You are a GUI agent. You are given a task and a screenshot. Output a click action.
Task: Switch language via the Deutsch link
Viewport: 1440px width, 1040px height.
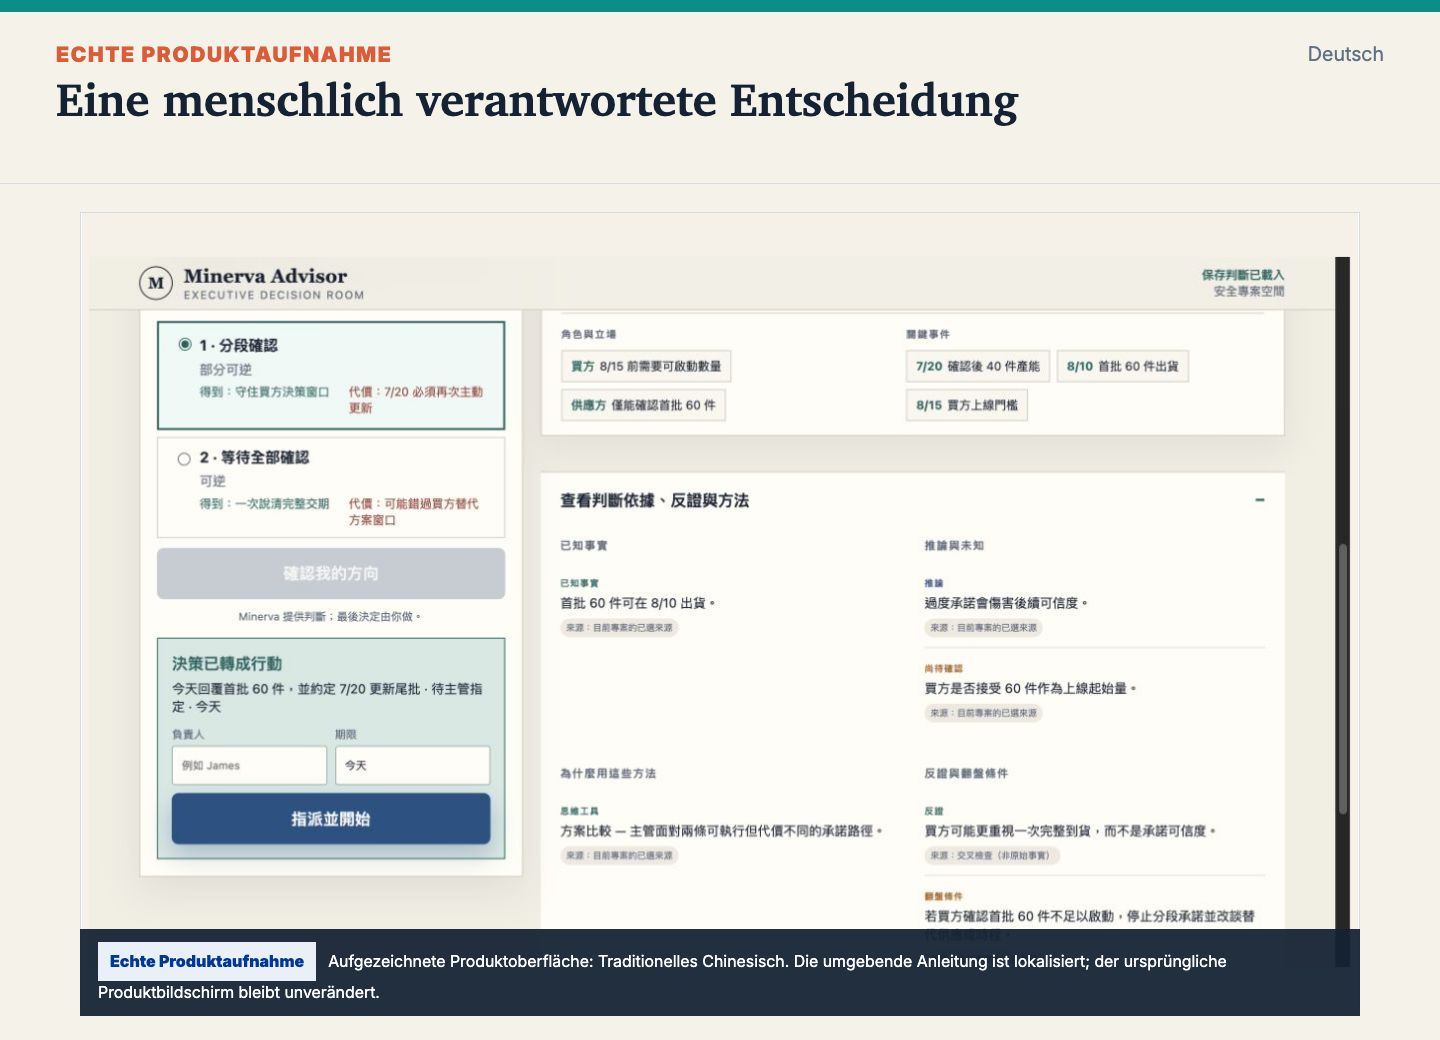pos(1345,54)
